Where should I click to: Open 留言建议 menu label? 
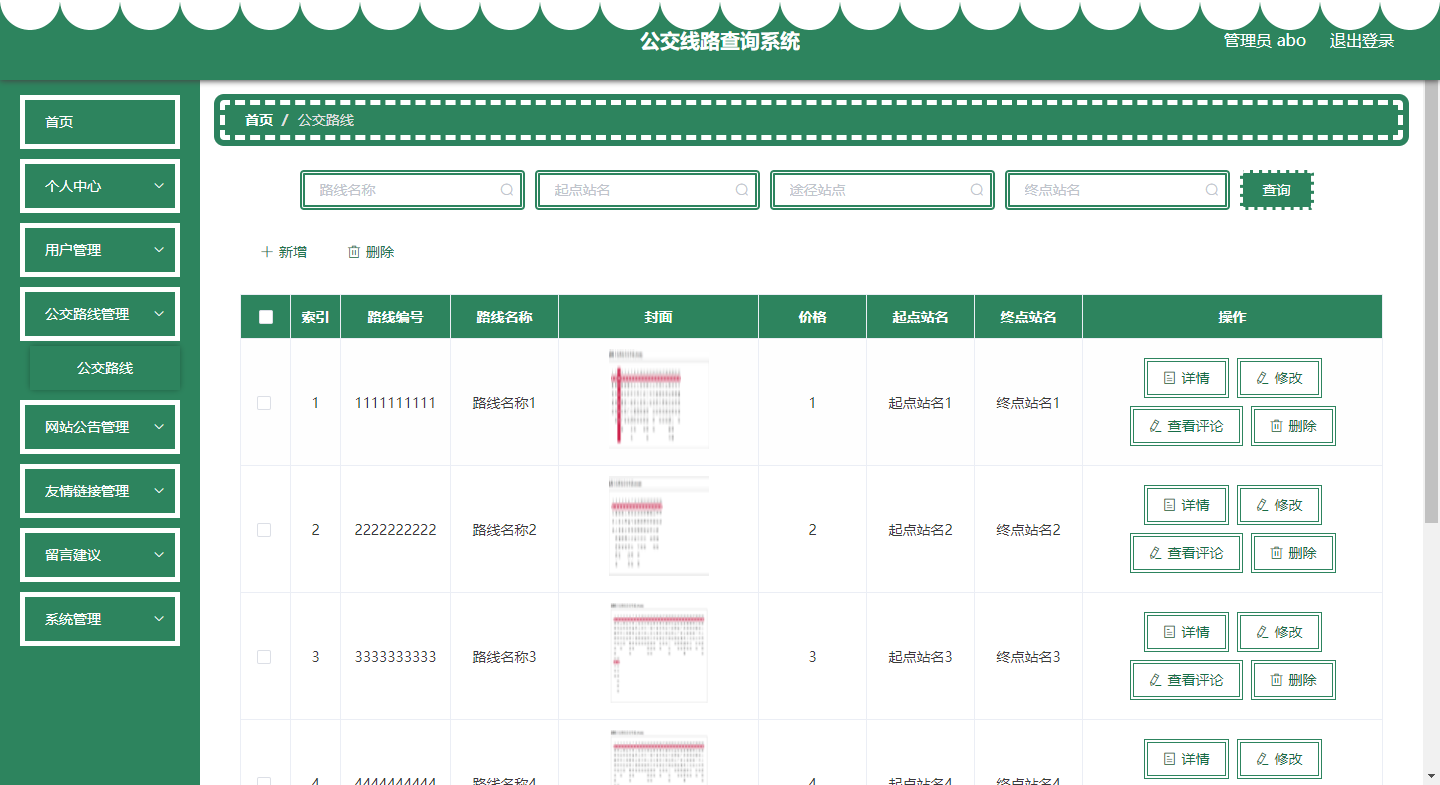(73, 555)
